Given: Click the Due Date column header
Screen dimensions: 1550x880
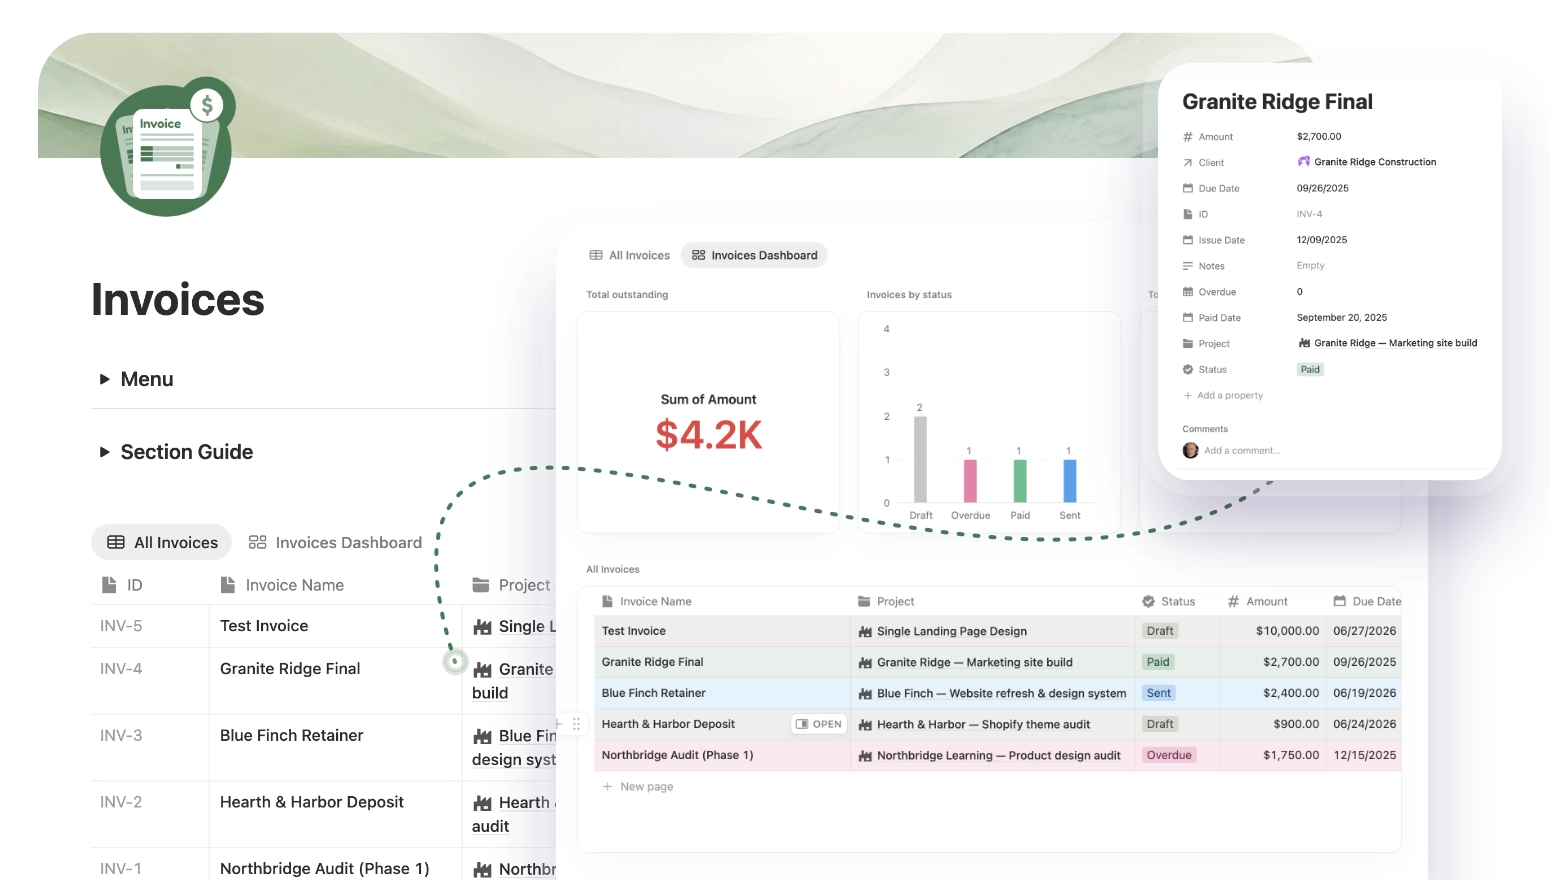Looking at the screenshot, I should coord(1367,601).
